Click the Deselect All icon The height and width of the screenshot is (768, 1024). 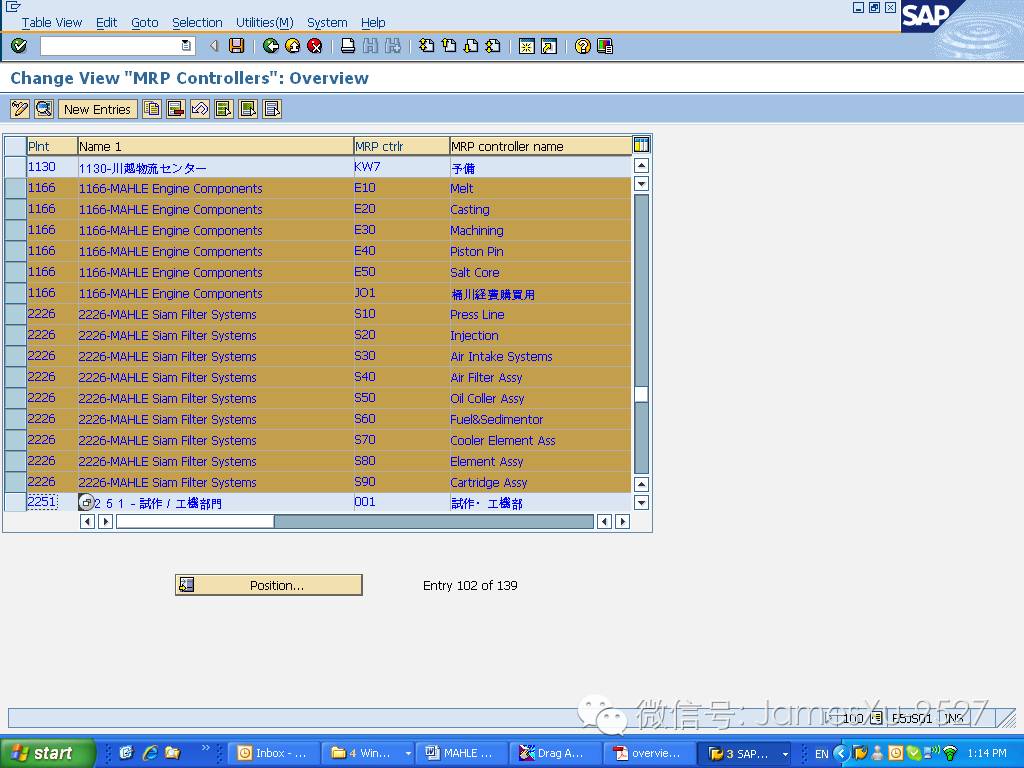(272, 109)
